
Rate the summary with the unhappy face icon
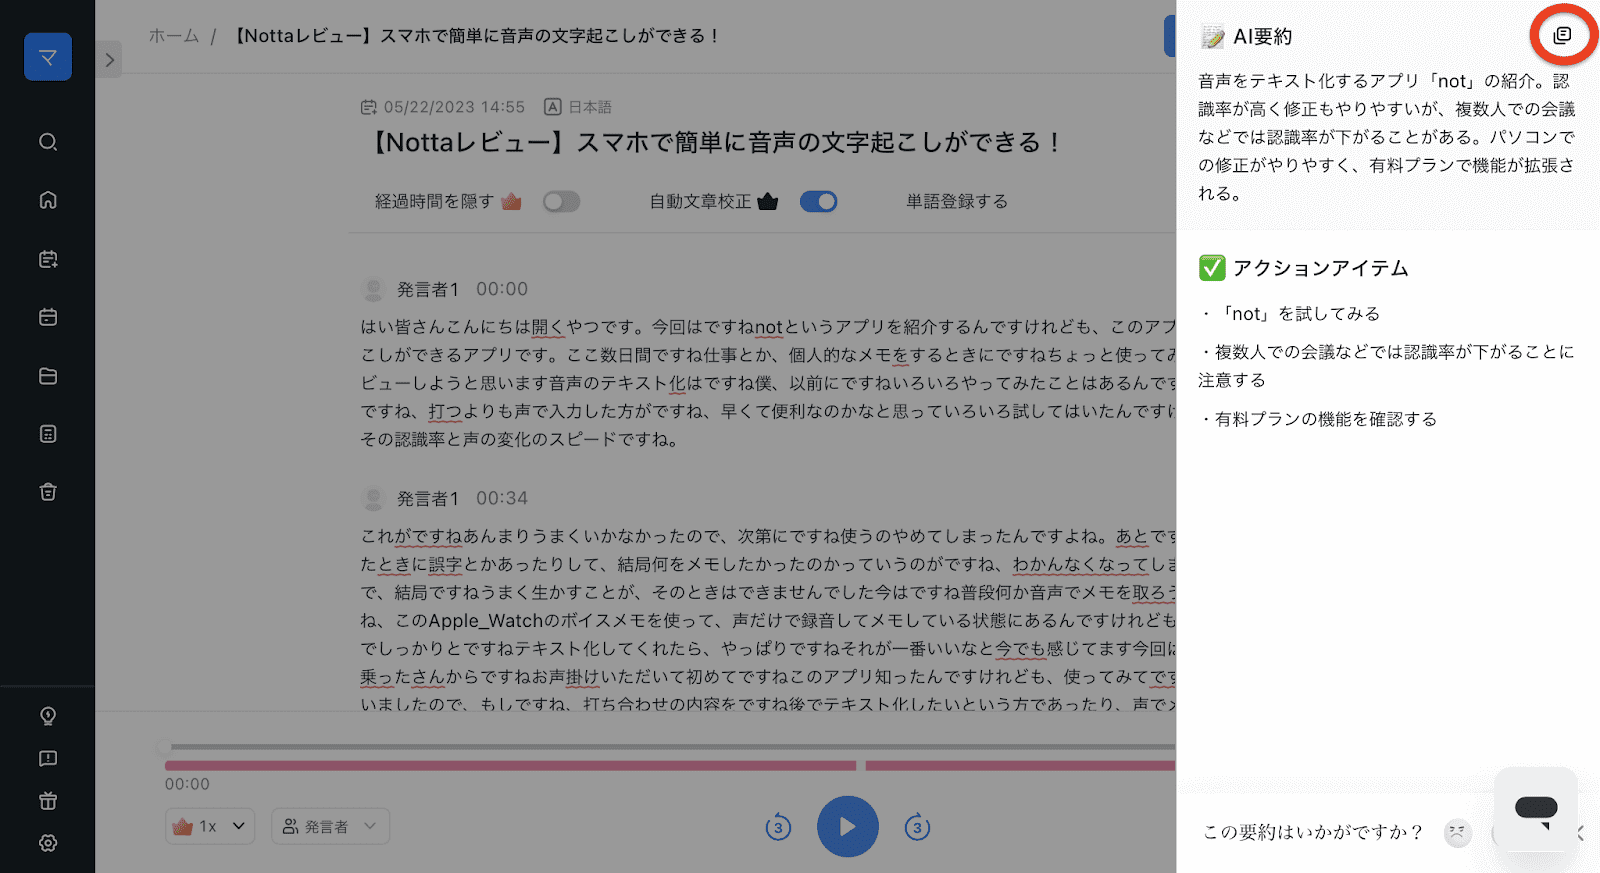pos(1458,832)
